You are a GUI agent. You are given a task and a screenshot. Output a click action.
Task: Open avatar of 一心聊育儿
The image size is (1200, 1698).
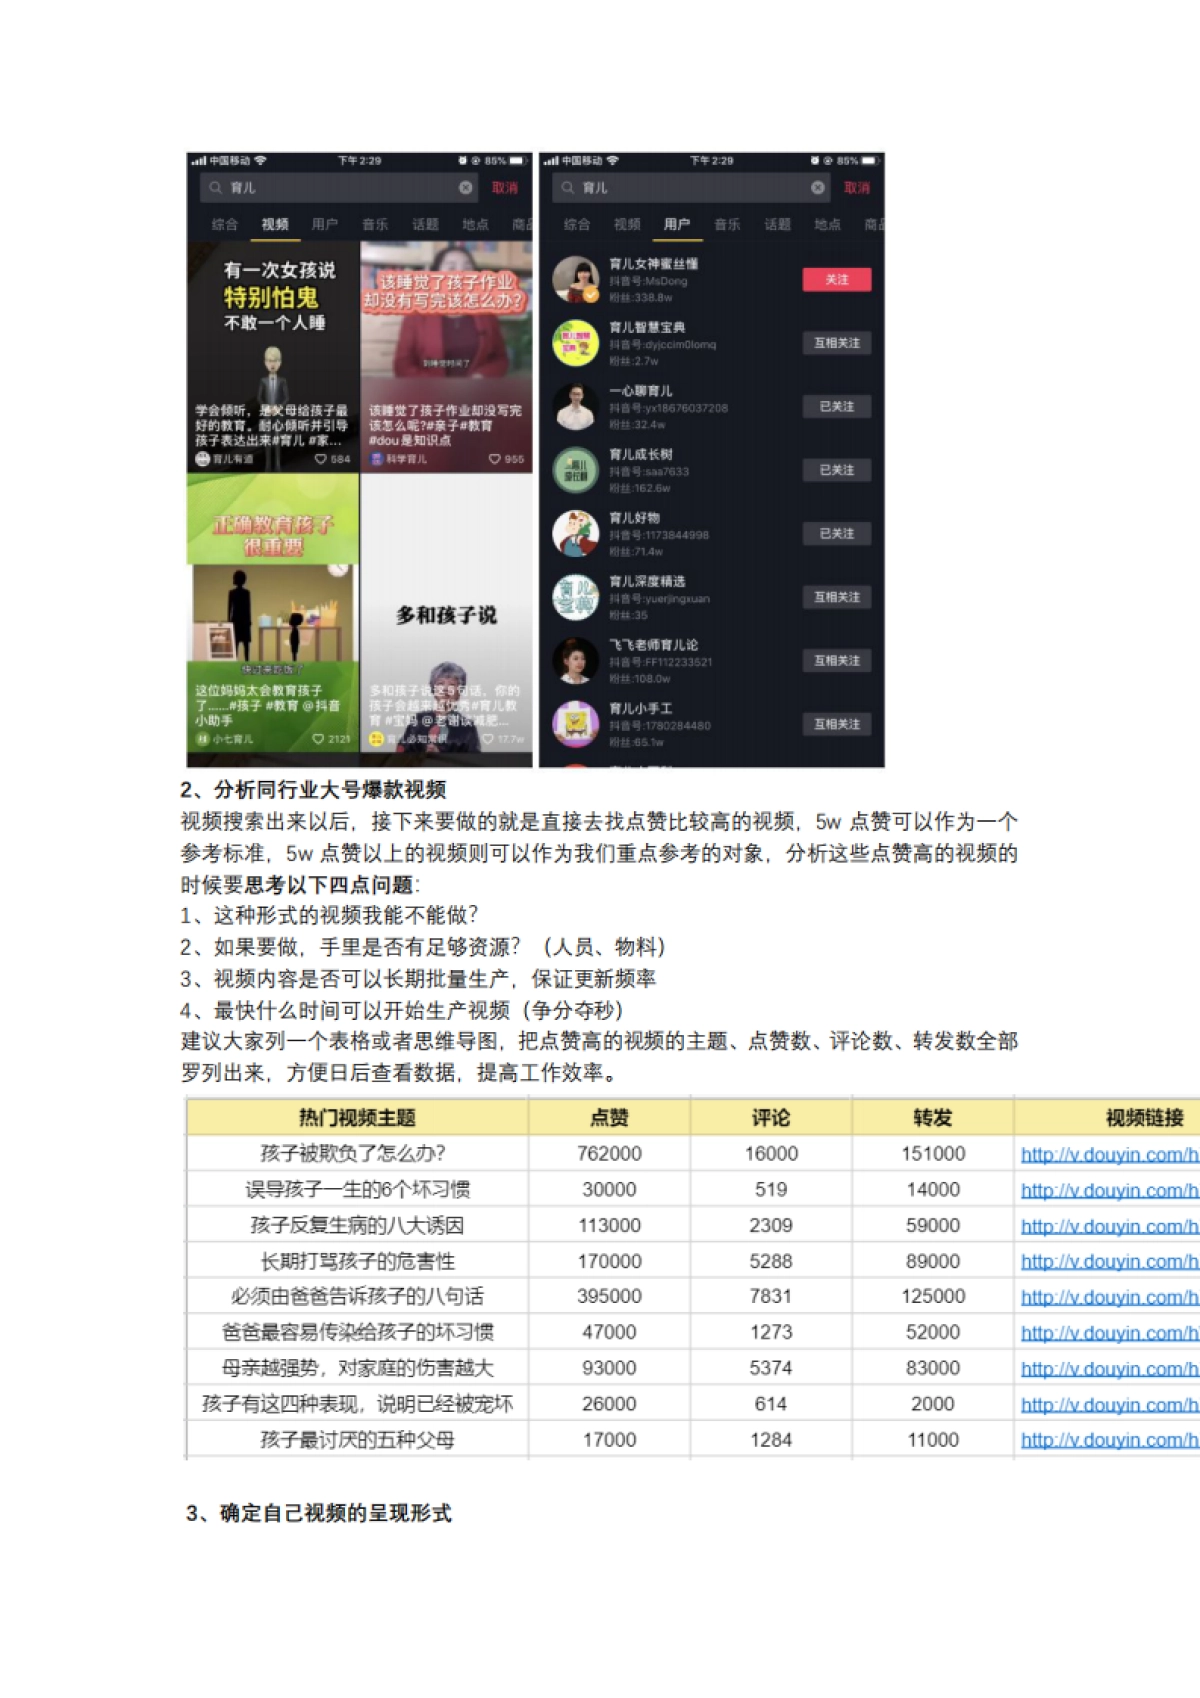coord(576,407)
